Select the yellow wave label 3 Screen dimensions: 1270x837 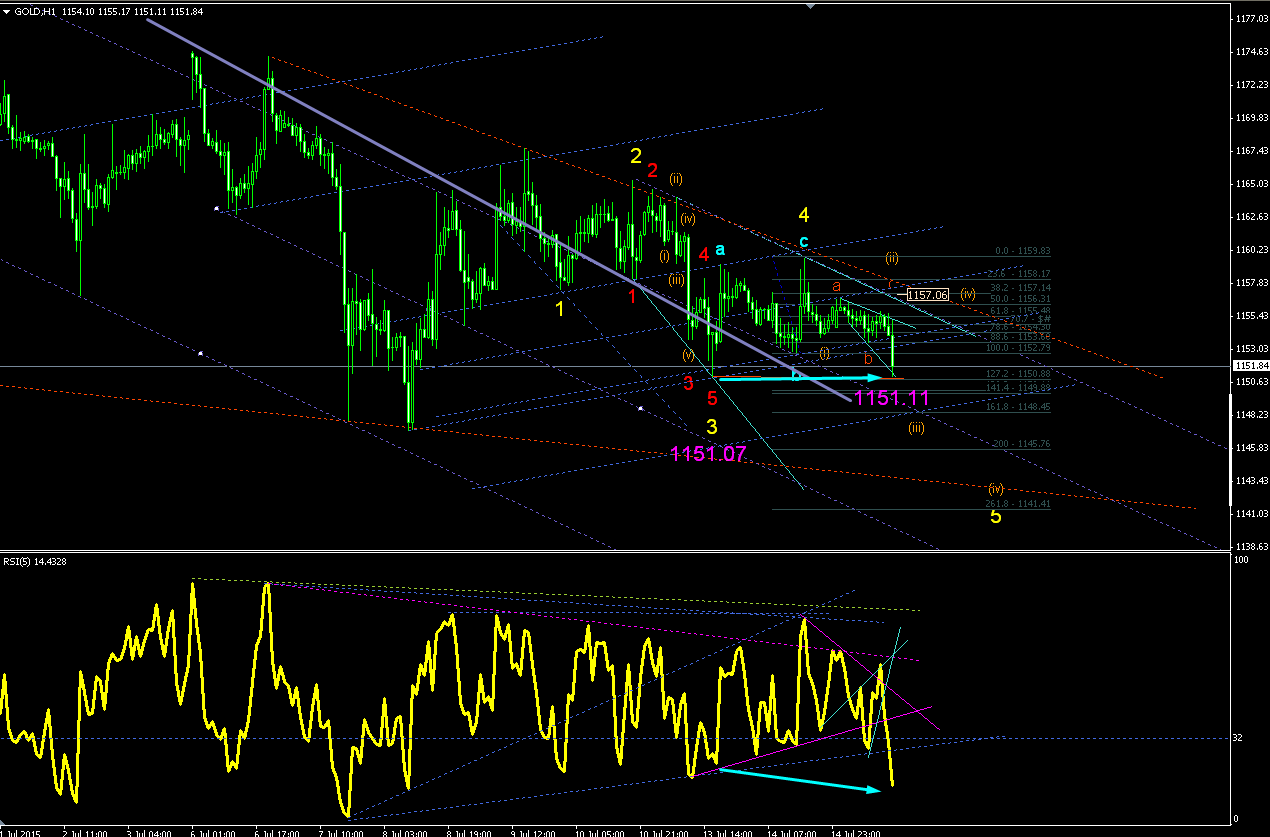(711, 426)
